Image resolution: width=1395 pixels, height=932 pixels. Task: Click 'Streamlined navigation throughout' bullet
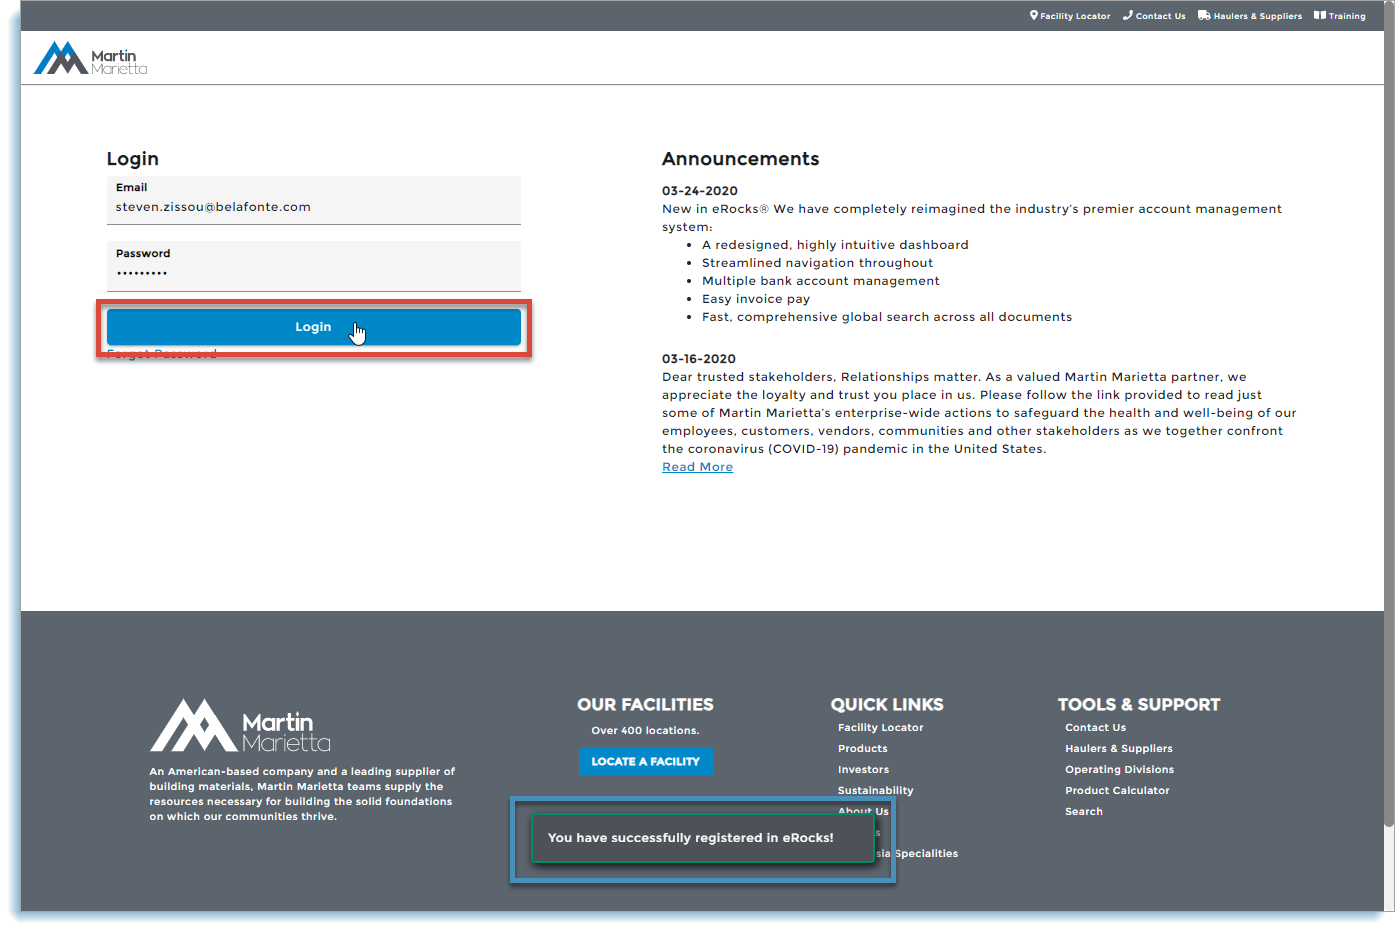point(817,263)
